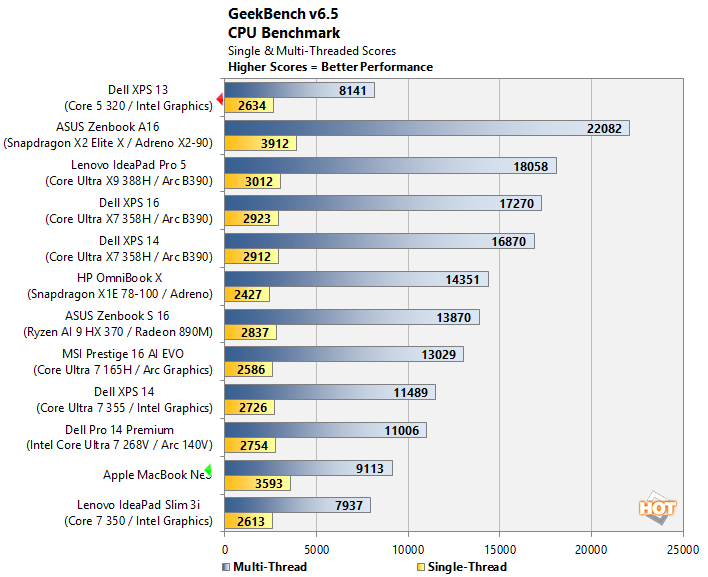Select "(Intel Core Ultra 7 268V / Arc 140V)"
The image size is (708, 577).
tap(119, 445)
